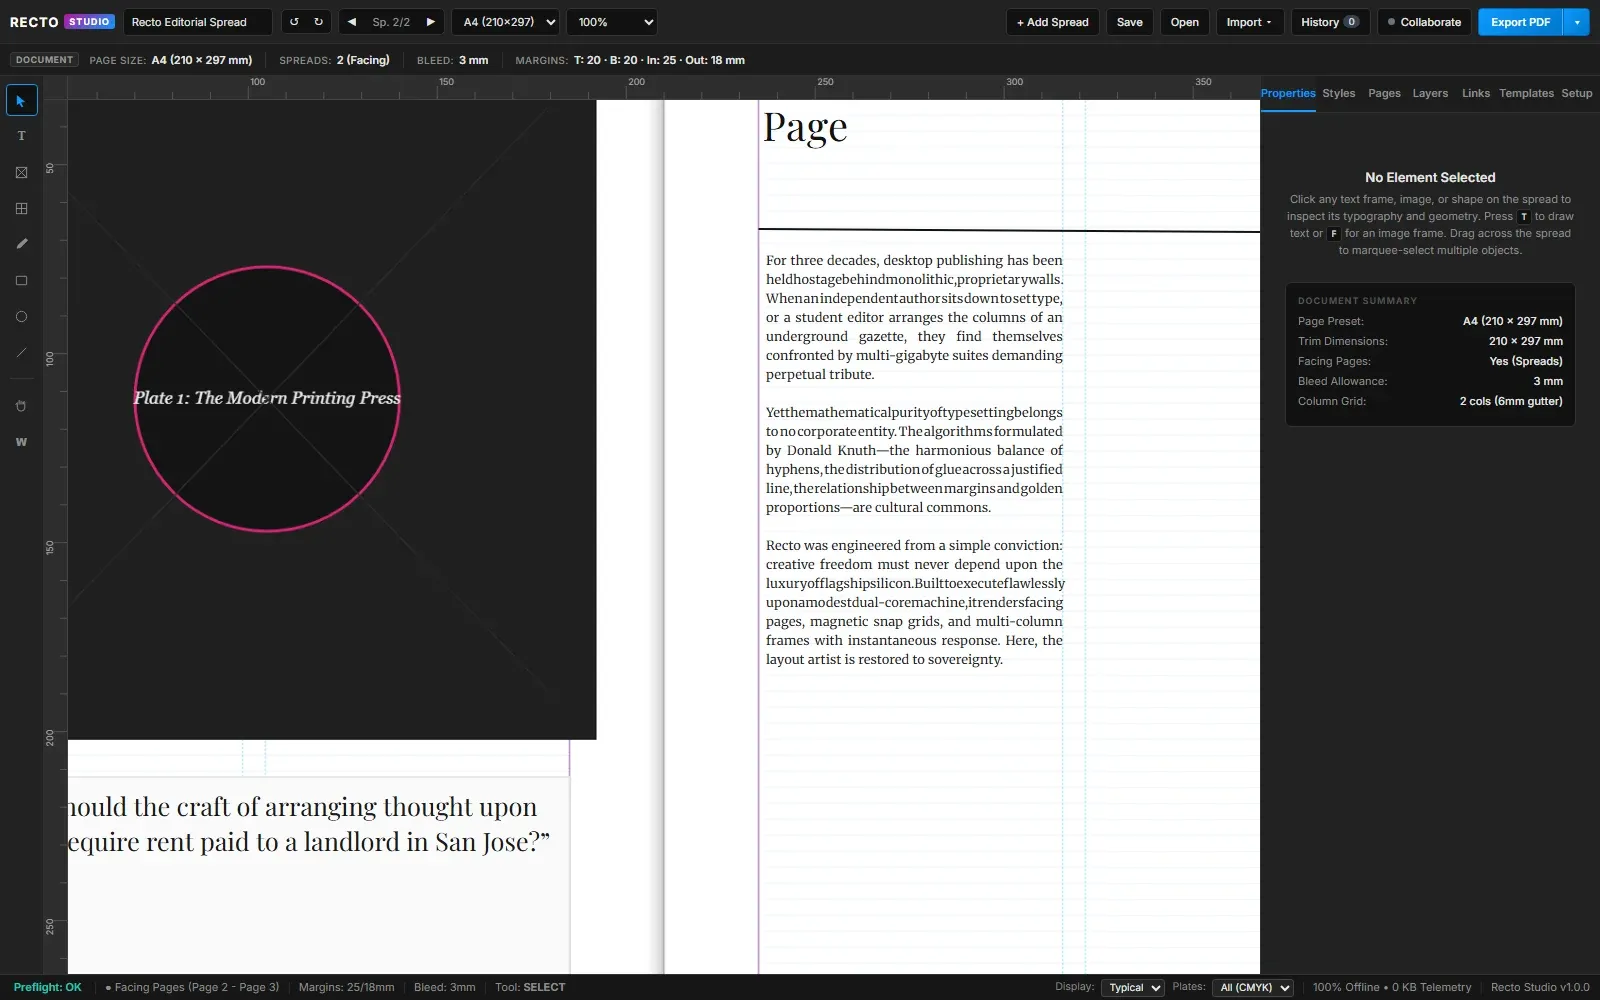Click the Page Preset 'A4 (210 × 297 mm)' value
This screenshot has height=1000, width=1600.
coord(1512,321)
